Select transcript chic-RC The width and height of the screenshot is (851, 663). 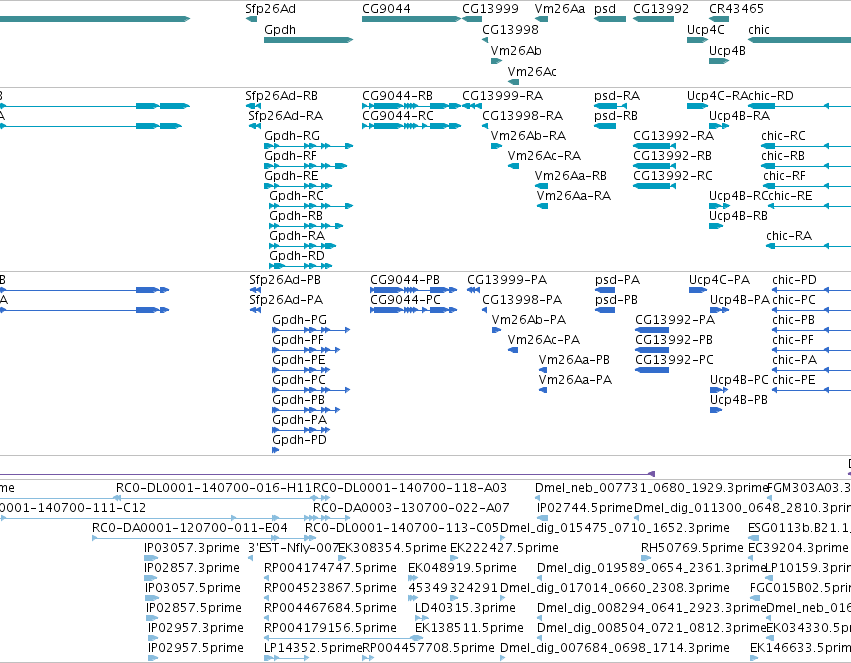tap(783, 136)
